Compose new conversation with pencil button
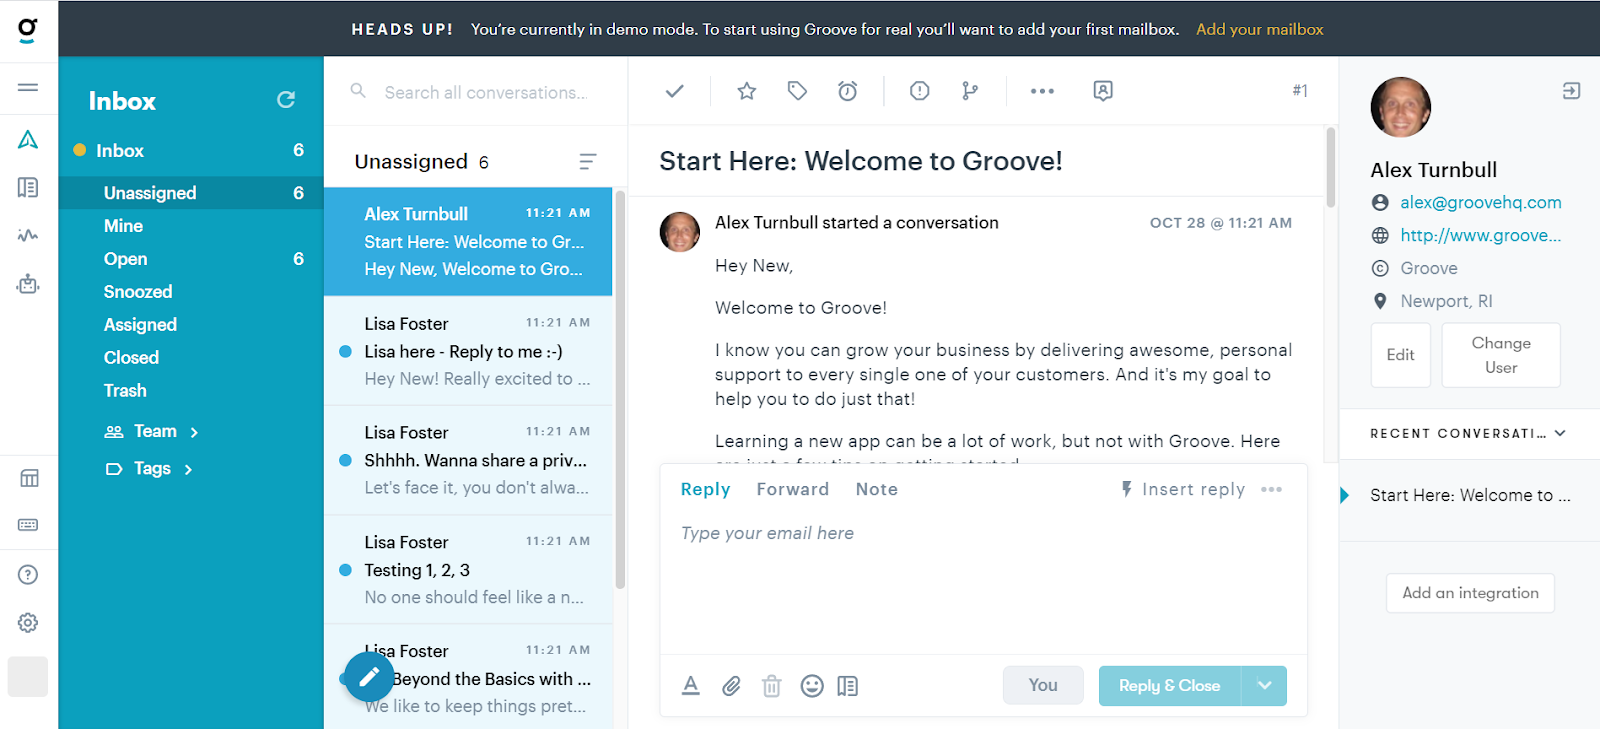Viewport: 1600px width, 729px height. coord(369,677)
